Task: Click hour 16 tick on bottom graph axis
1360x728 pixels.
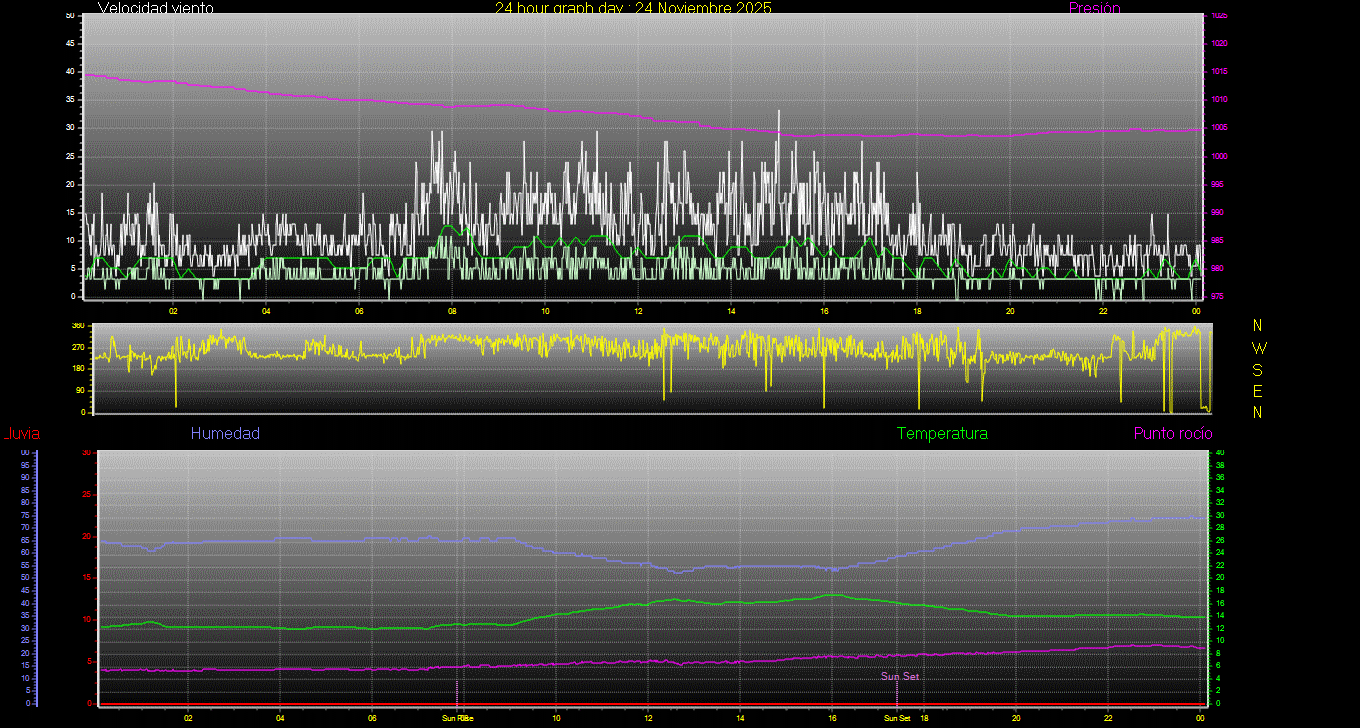Action: (x=832, y=718)
